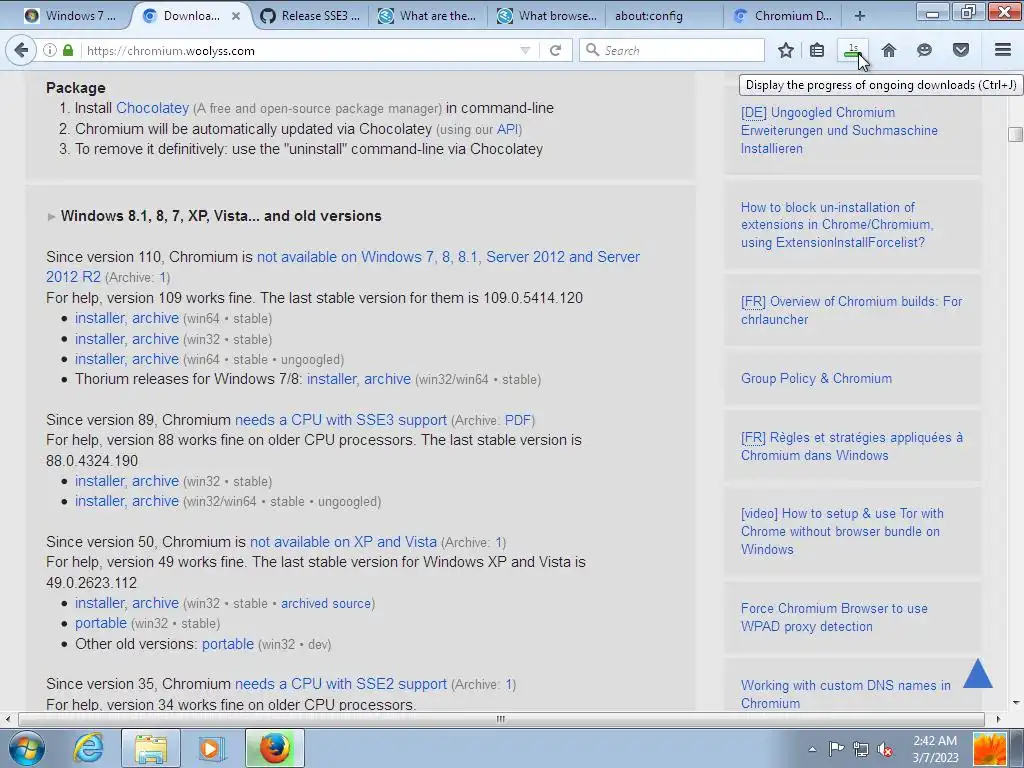Click the address bar URL field

pyautogui.click(x=300, y=50)
